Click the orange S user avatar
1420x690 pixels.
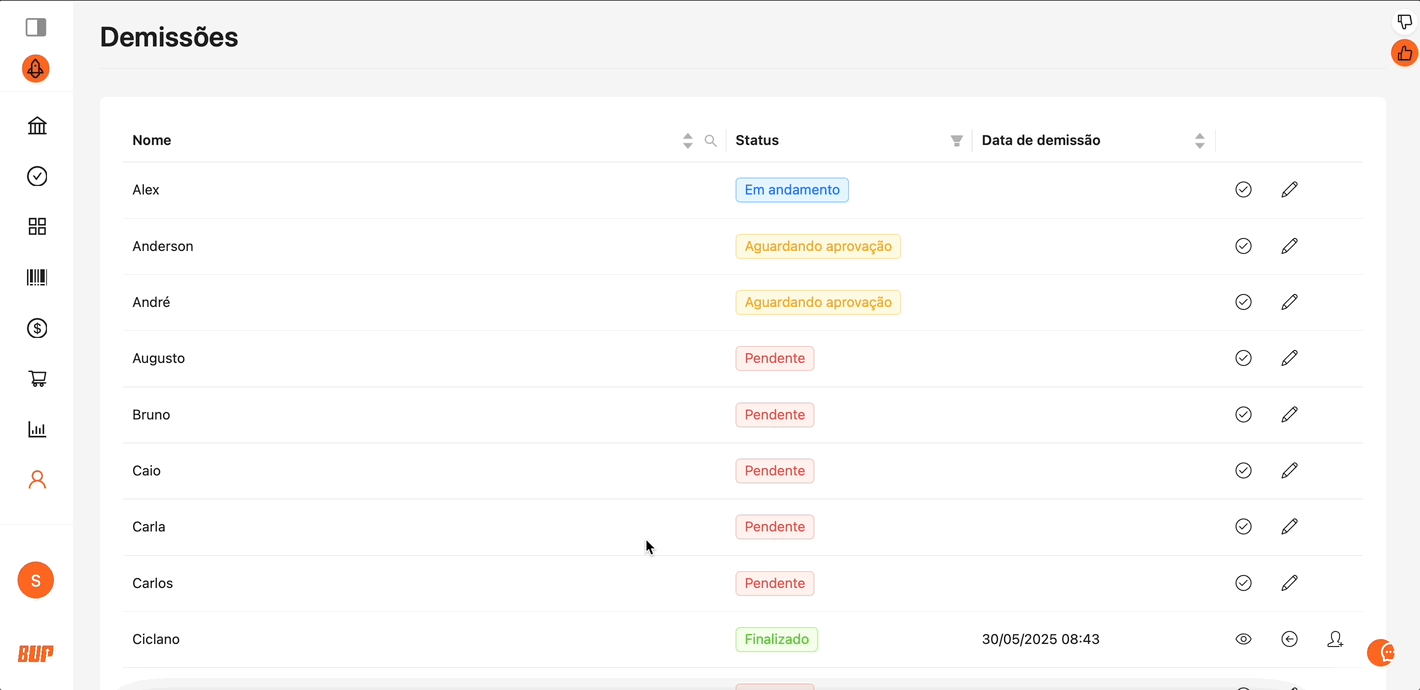click(36, 580)
